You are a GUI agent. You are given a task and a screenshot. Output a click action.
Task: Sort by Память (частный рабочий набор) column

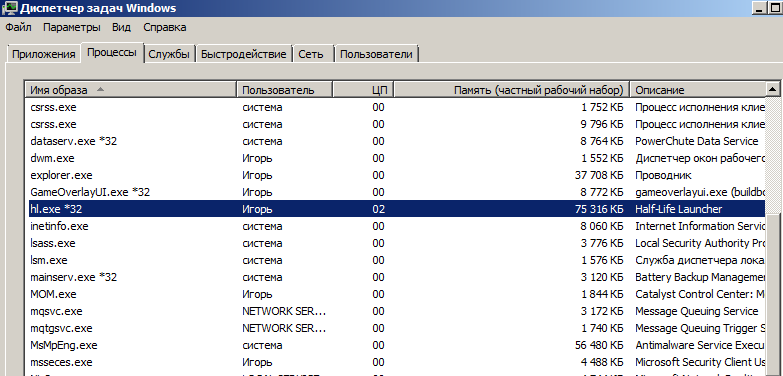512,90
